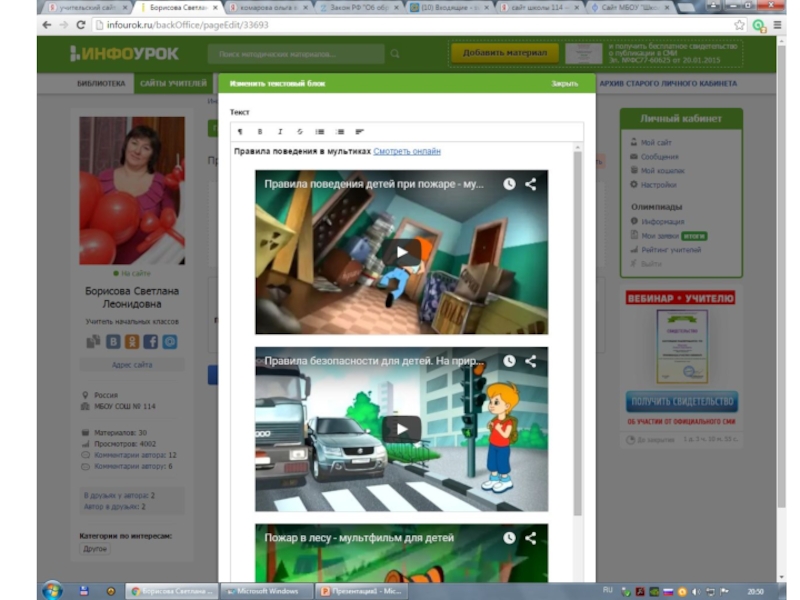Insert a numbered list in the editor
The image size is (800, 600).
pos(340,132)
